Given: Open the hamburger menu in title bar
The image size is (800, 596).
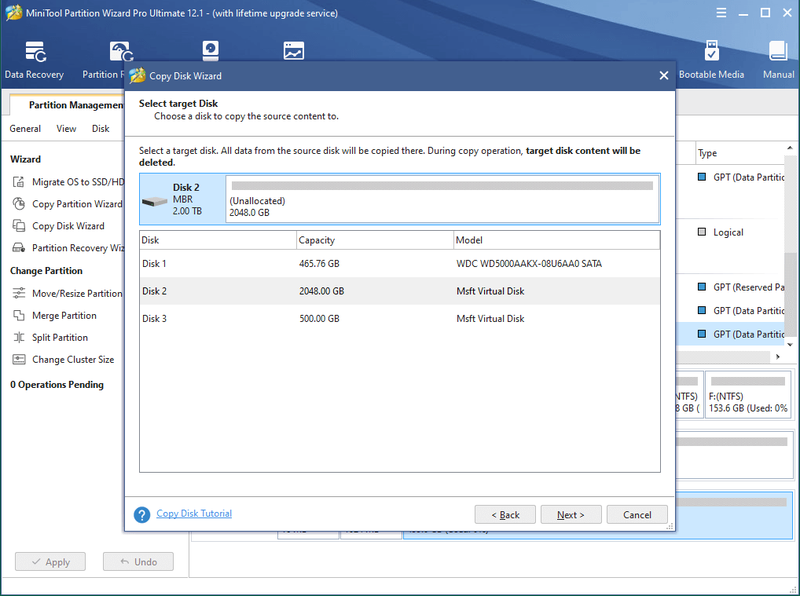Looking at the screenshot, I should (x=721, y=13).
